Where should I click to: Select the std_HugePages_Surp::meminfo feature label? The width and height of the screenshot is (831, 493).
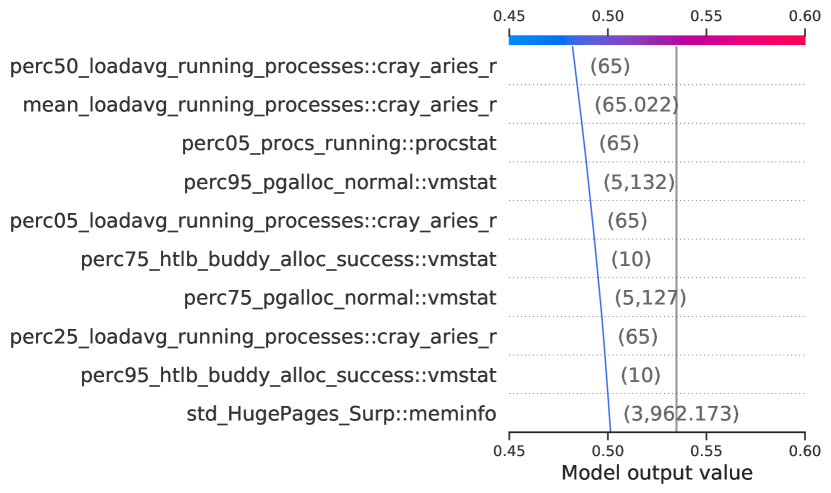tap(341, 413)
